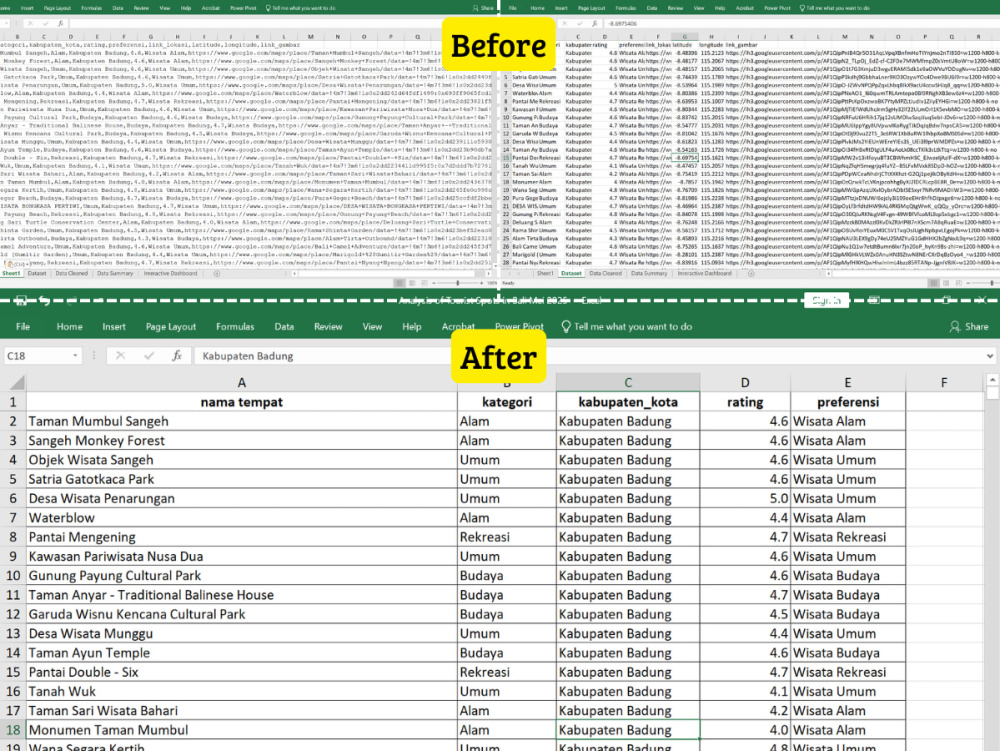Open the Acrobat tab in the top-left window

coord(210,8)
